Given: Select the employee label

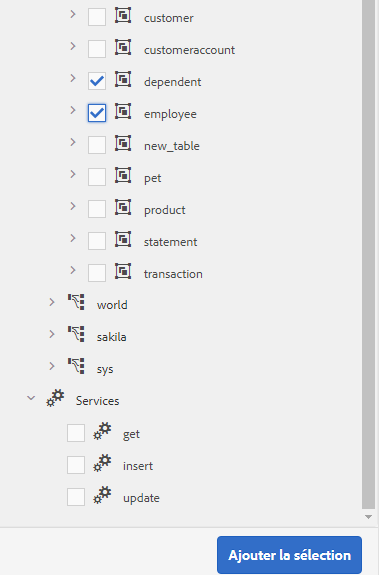Looking at the screenshot, I should (170, 114).
